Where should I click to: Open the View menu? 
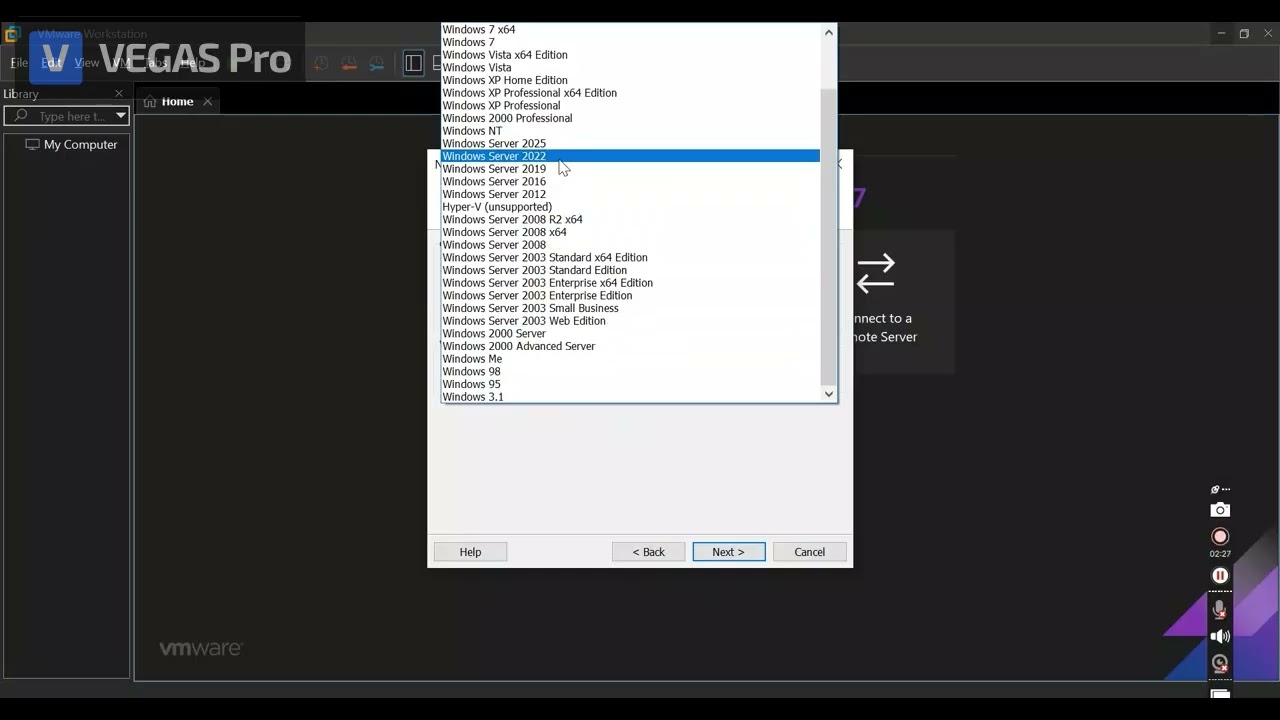pyautogui.click(x=87, y=63)
